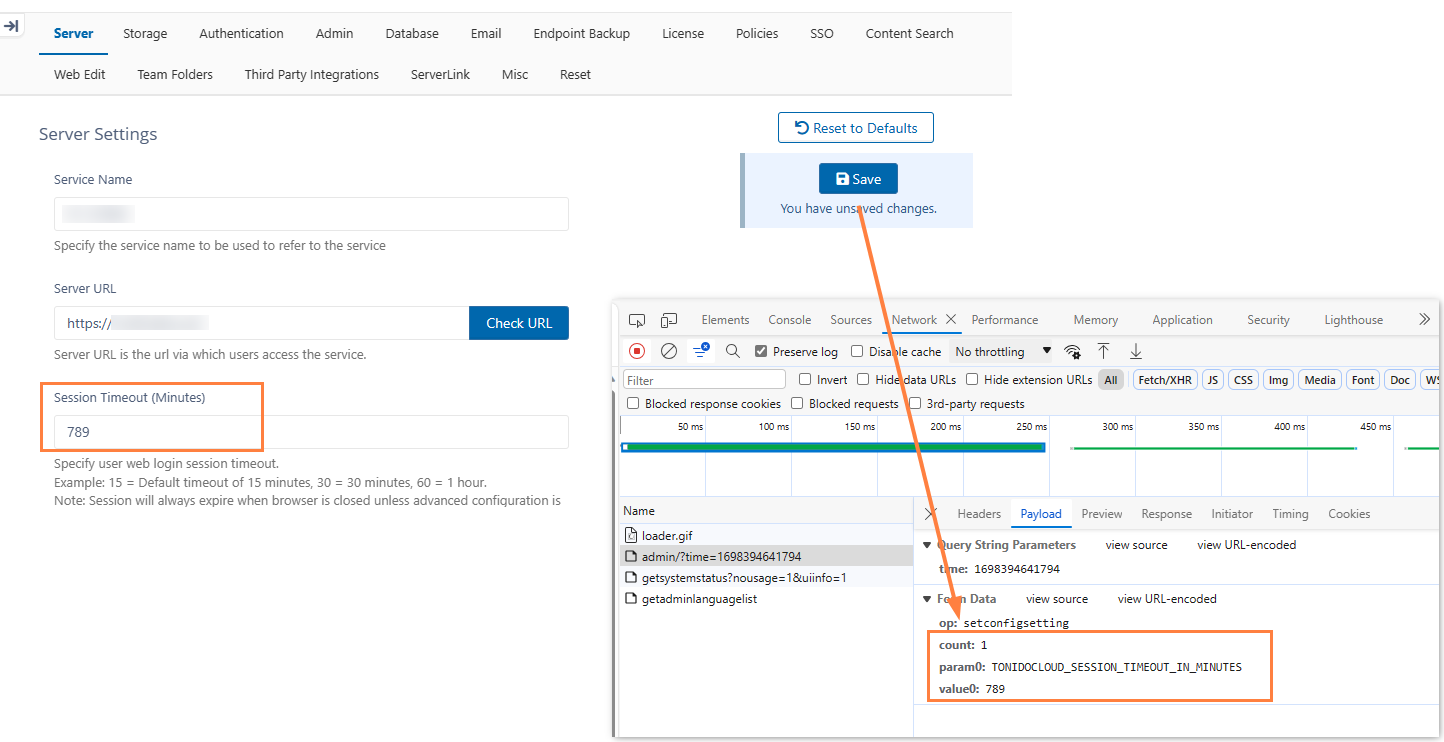Collapse the Query String Parameters section
The width and height of the screenshot is (1444, 742).
pyautogui.click(x=925, y=545)
